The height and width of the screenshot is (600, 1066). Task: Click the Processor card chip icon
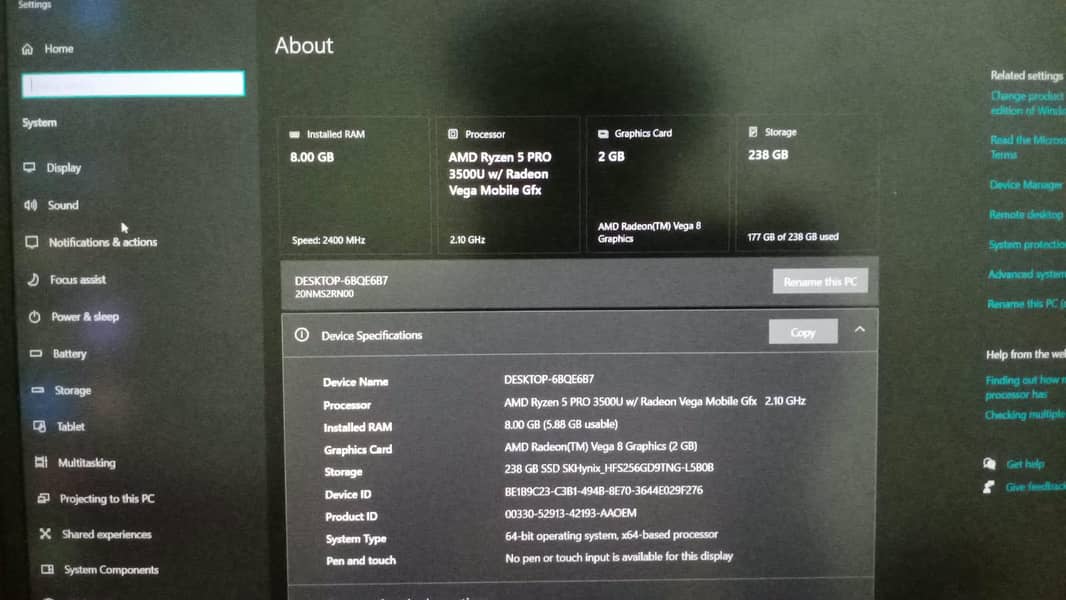pyautogui.click(x=453, y=134)
